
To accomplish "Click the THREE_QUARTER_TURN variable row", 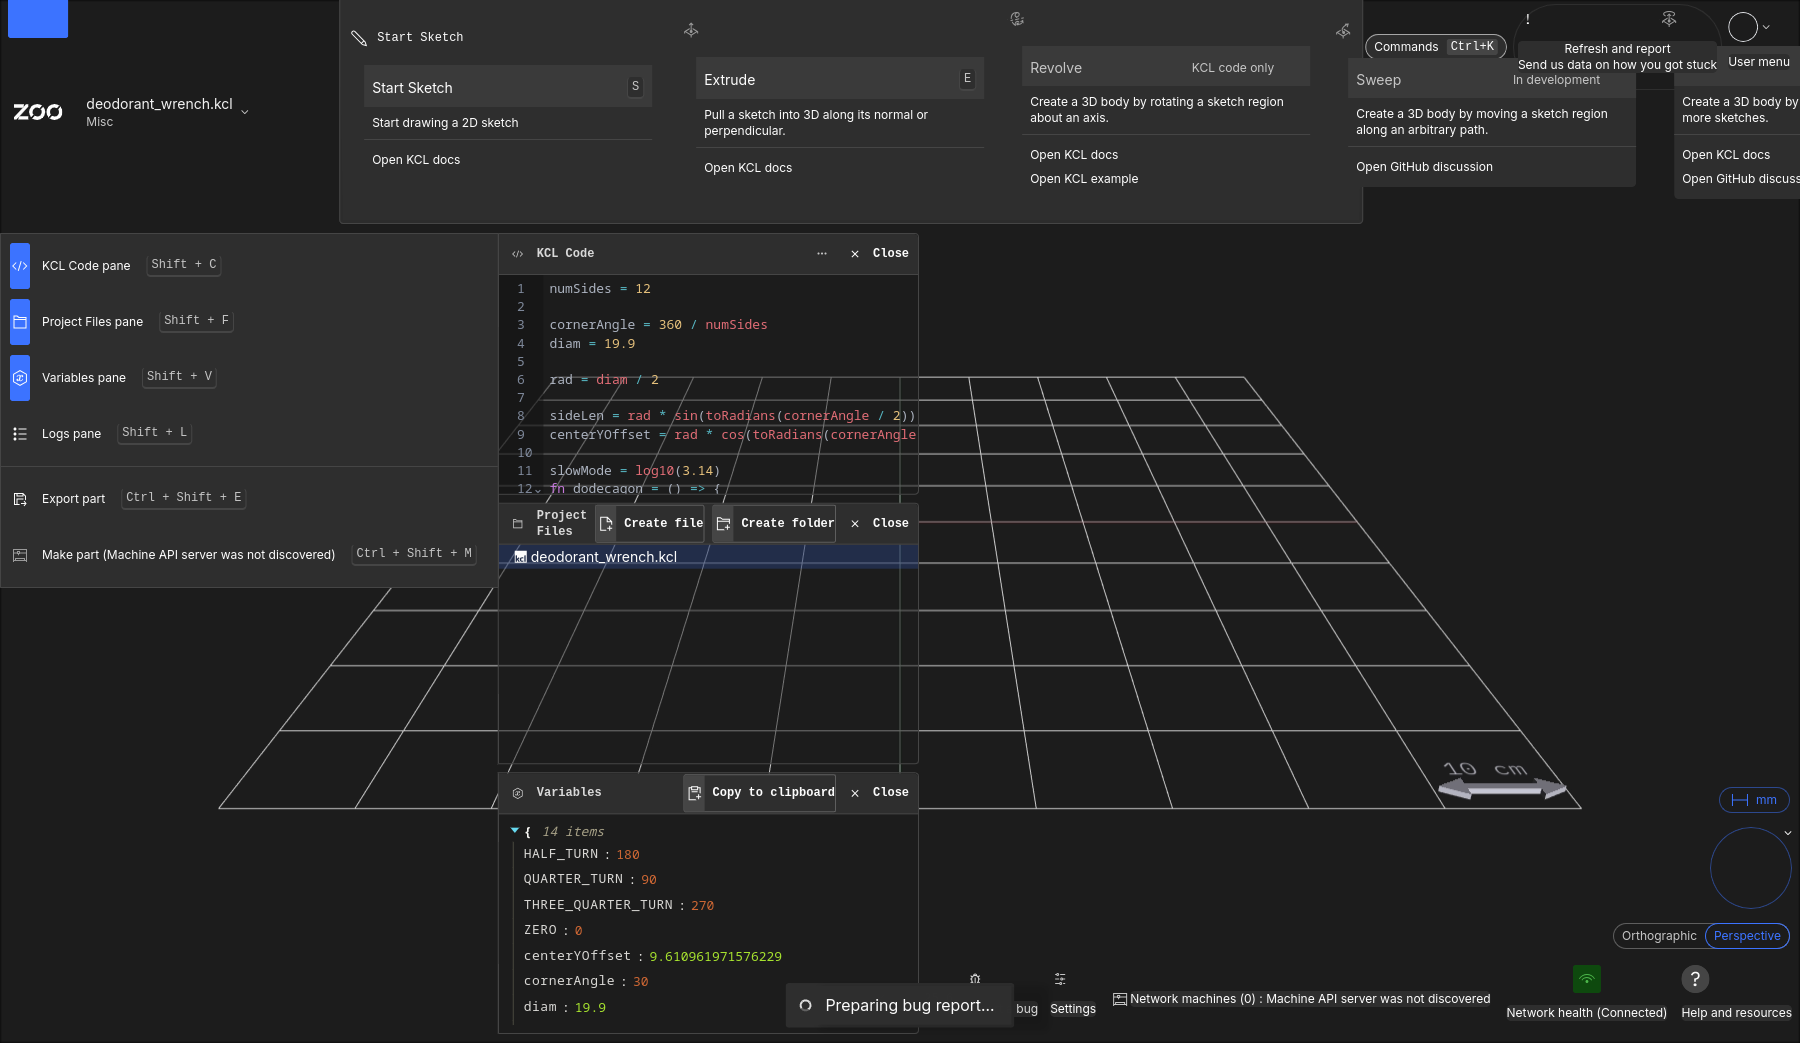I will (x=618, y=906).
